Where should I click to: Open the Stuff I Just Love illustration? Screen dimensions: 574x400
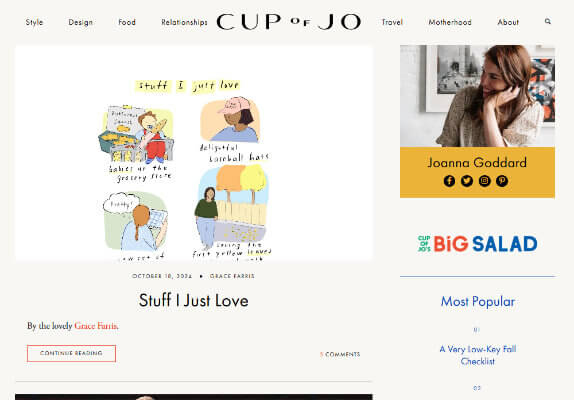tap(194, 153)
